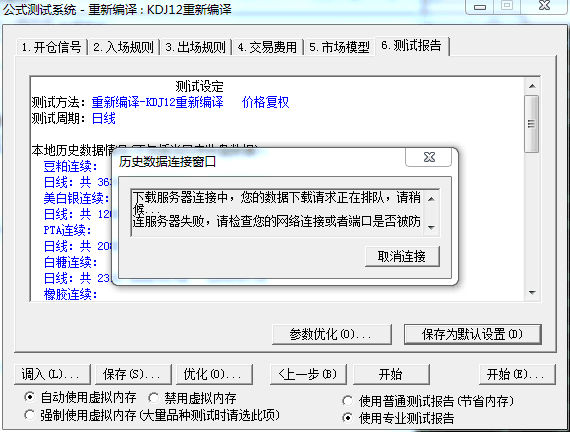Click the 取消连接 button
This screenshot has width=570, height=432.
pyautogui.click(x=402, y=257)
